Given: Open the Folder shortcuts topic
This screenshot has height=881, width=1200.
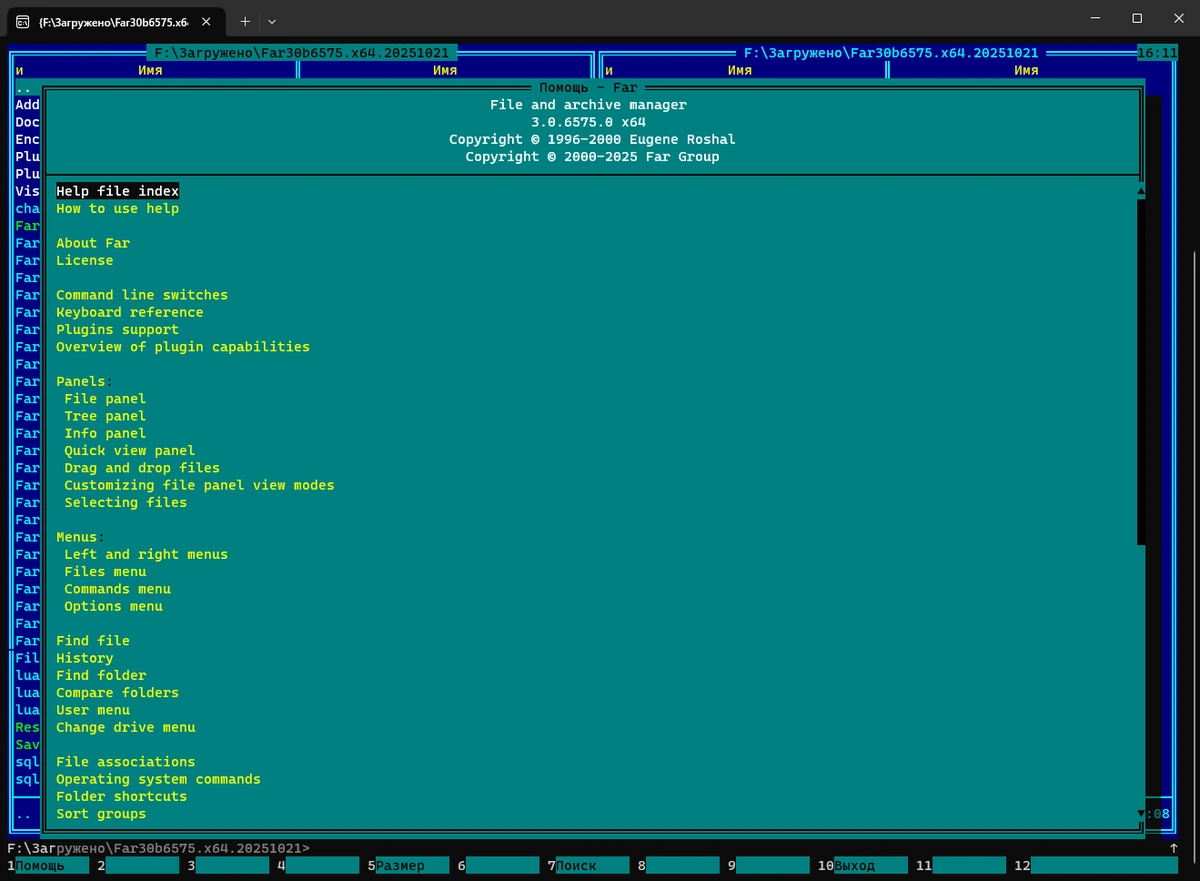Looking at the screenshot, I should pos(122,796).
